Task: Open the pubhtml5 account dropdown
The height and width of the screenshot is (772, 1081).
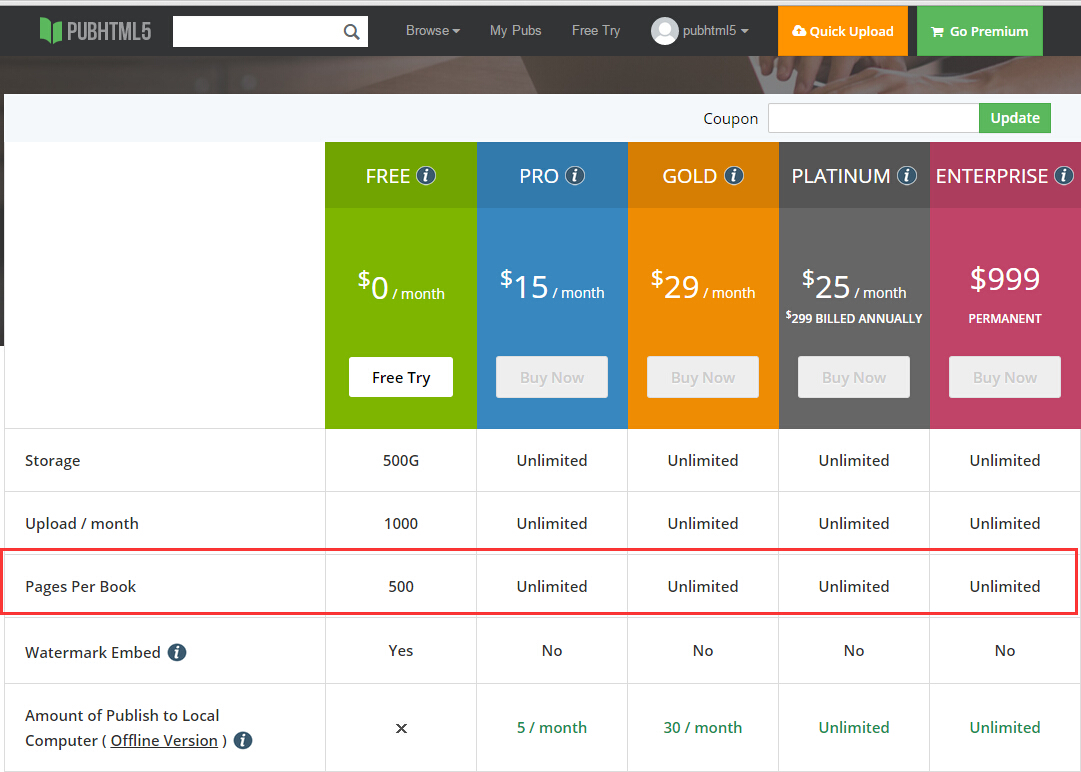Action: 716,31
